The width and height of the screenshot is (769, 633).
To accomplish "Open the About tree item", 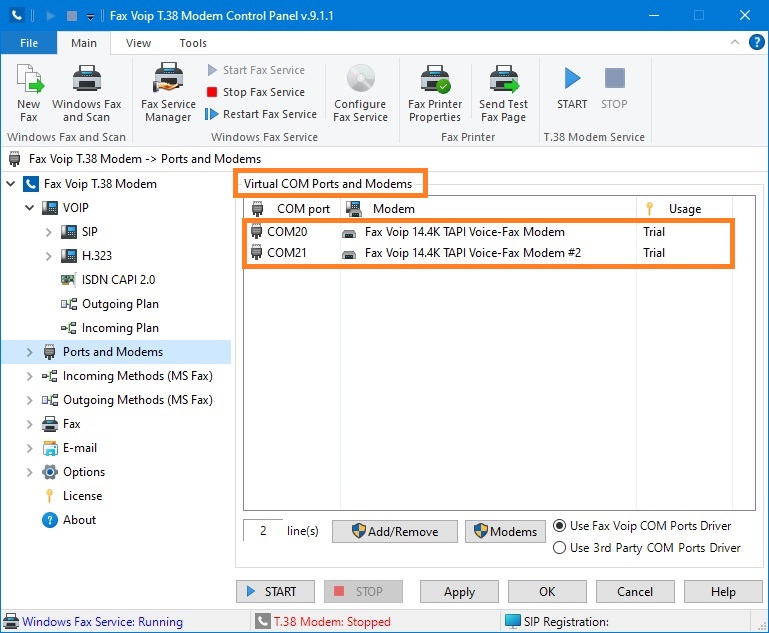I will 69,520.
